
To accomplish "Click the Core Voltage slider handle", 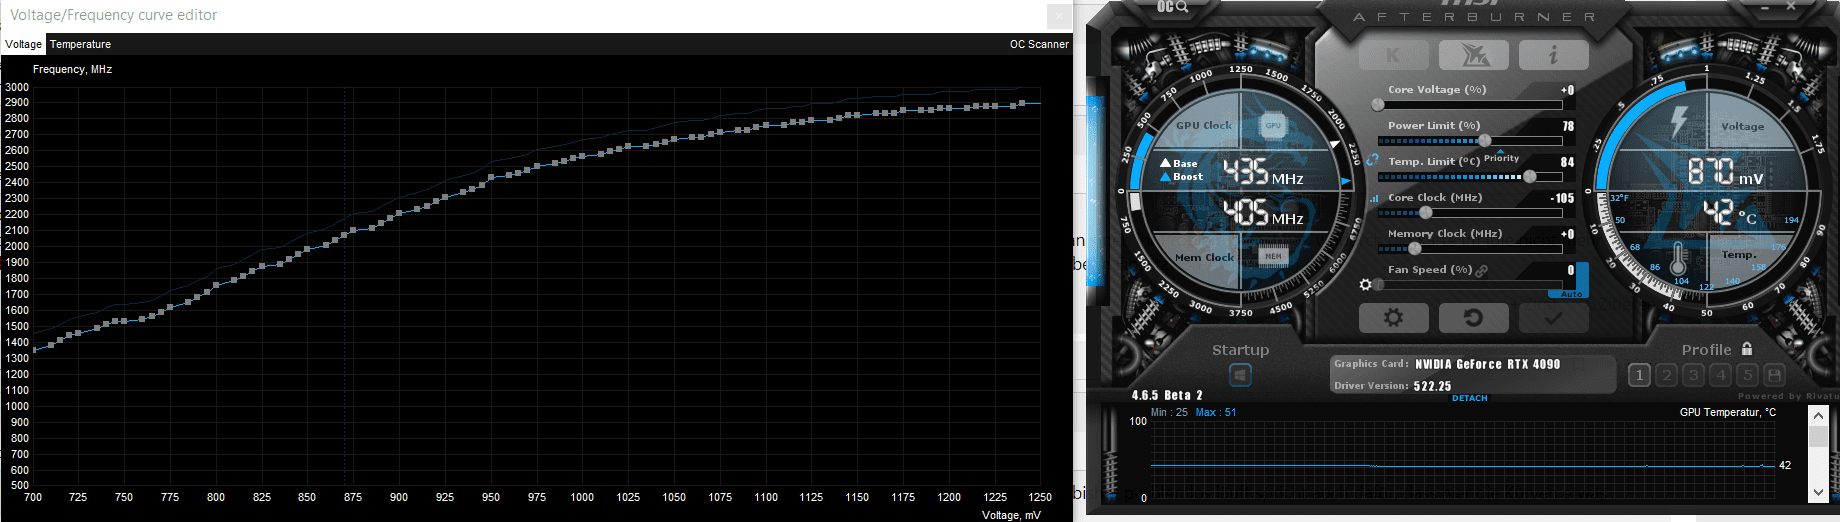I will tap(1378, 104).
